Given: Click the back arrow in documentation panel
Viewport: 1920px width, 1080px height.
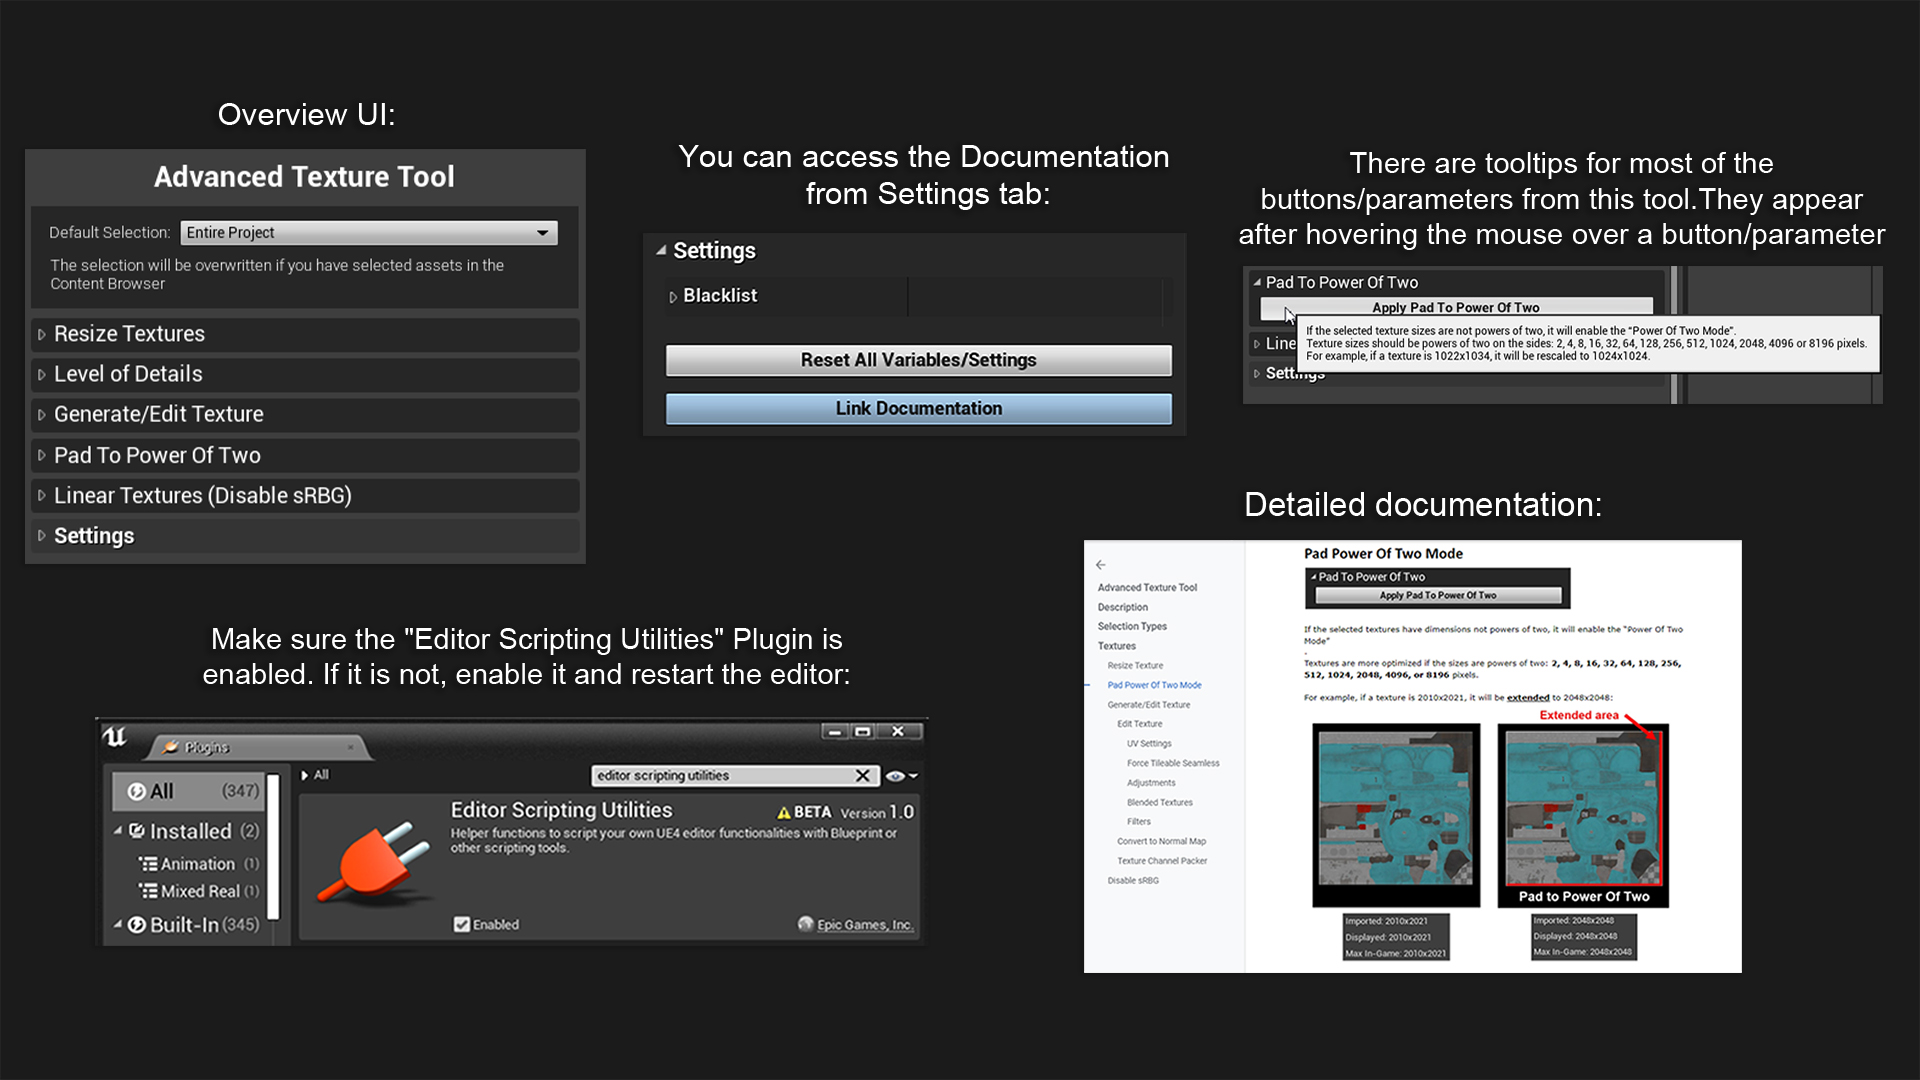Looking at the screenshot, I should click(x=1100, y=562).
